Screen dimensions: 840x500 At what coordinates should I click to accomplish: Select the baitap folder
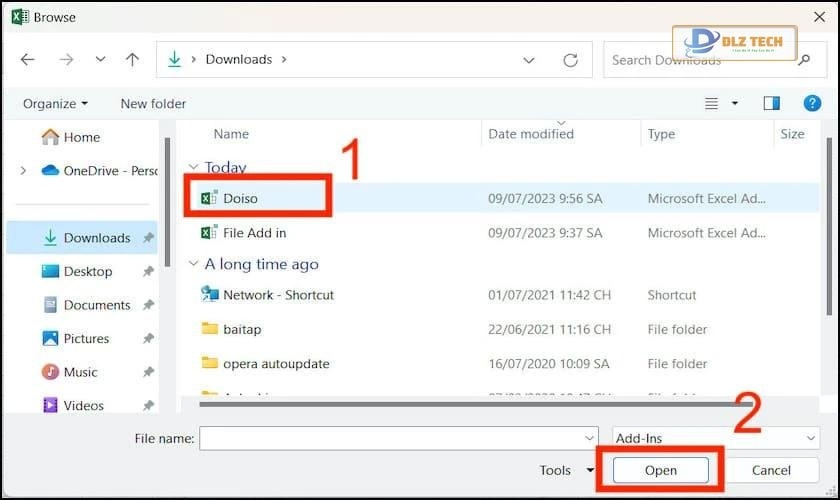pos(242,329)
